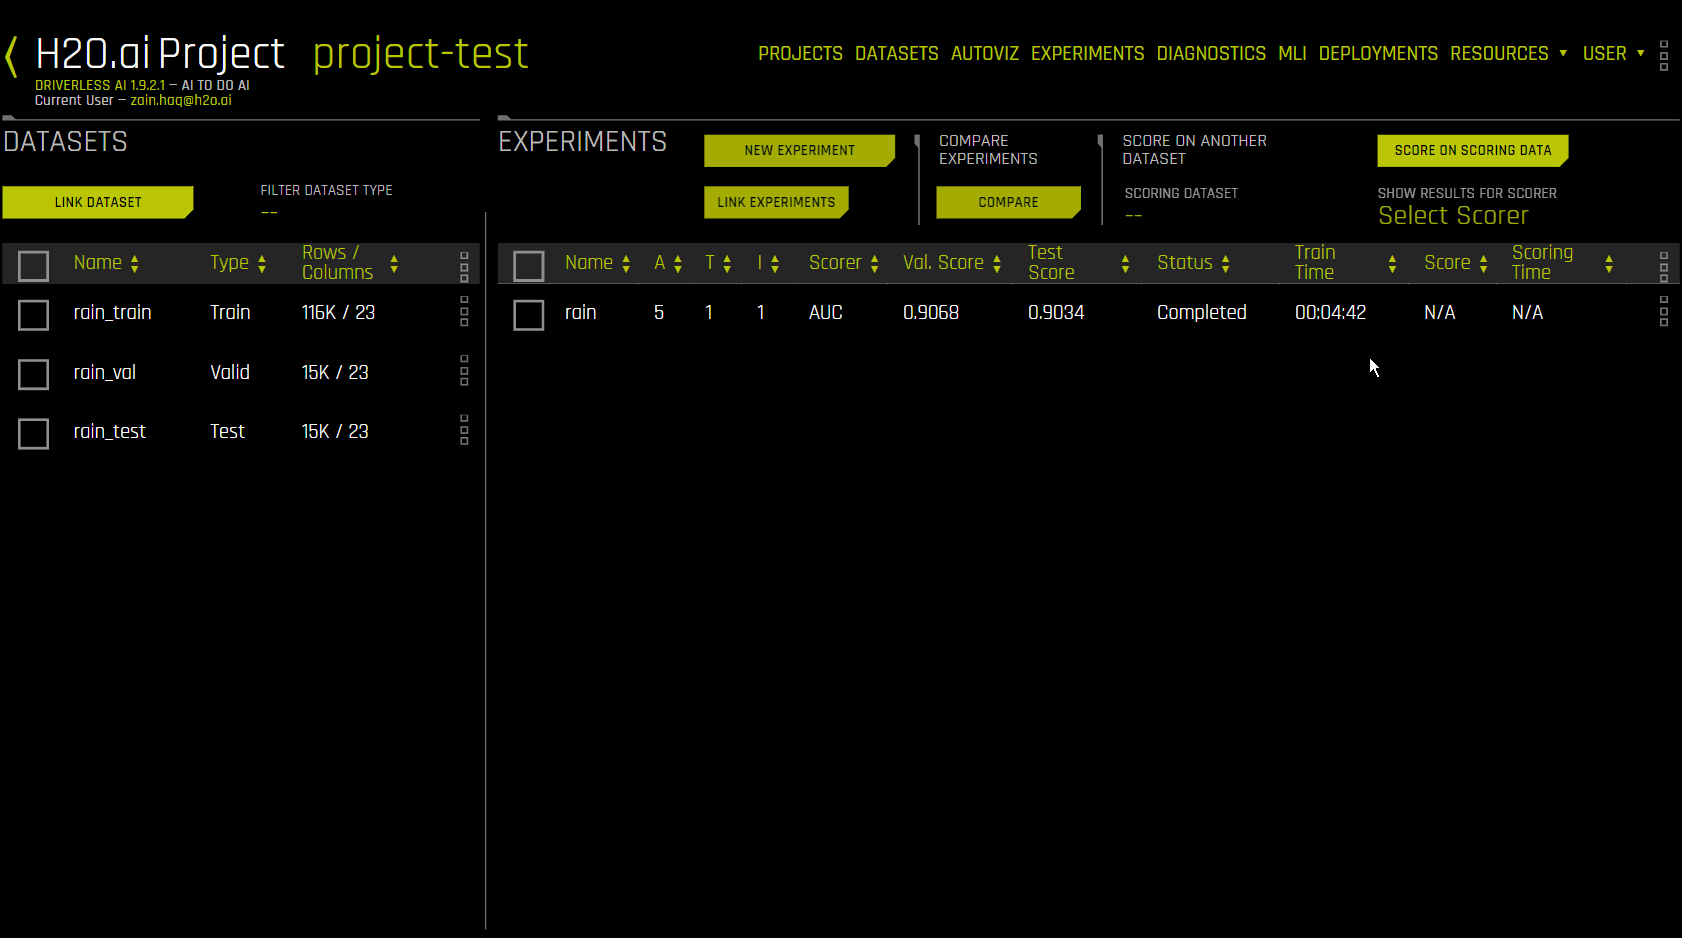
Task: Sort experiments by Val. Score
Action: point(996,263)
